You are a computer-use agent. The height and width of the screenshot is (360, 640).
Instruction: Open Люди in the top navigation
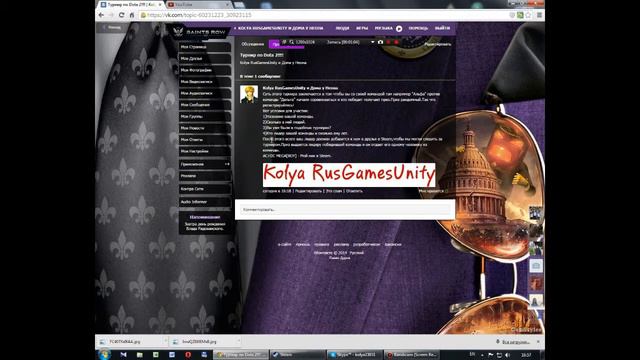[342, 28]
